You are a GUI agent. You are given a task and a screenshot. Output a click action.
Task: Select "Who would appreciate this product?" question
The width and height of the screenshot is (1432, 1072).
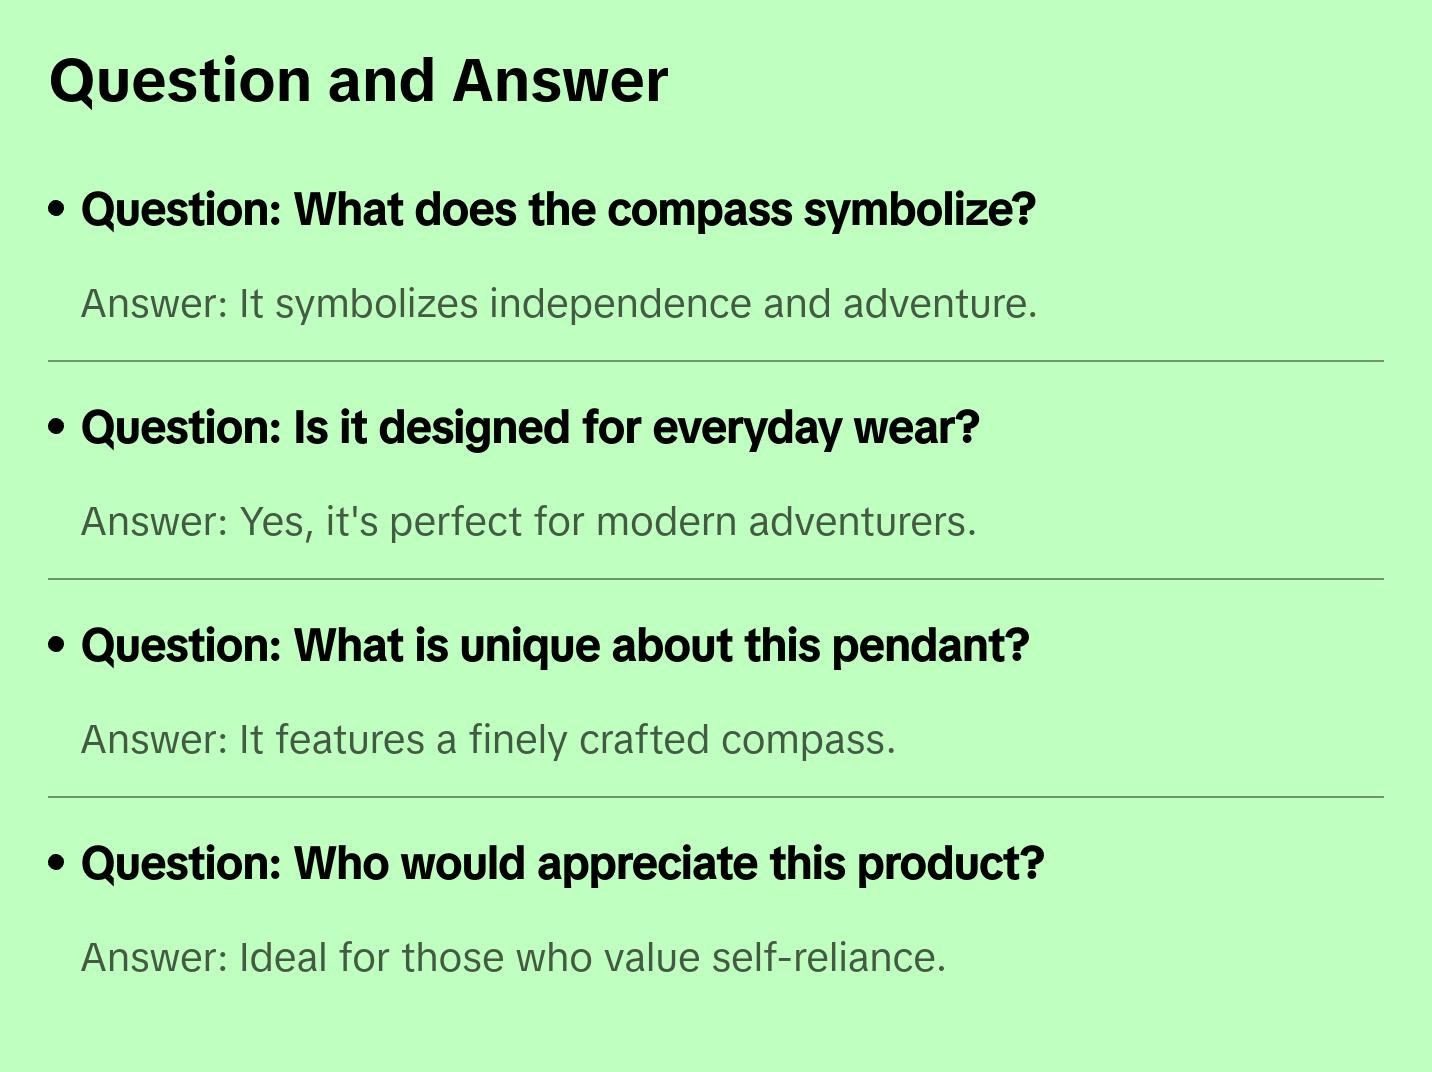[562, 864]
